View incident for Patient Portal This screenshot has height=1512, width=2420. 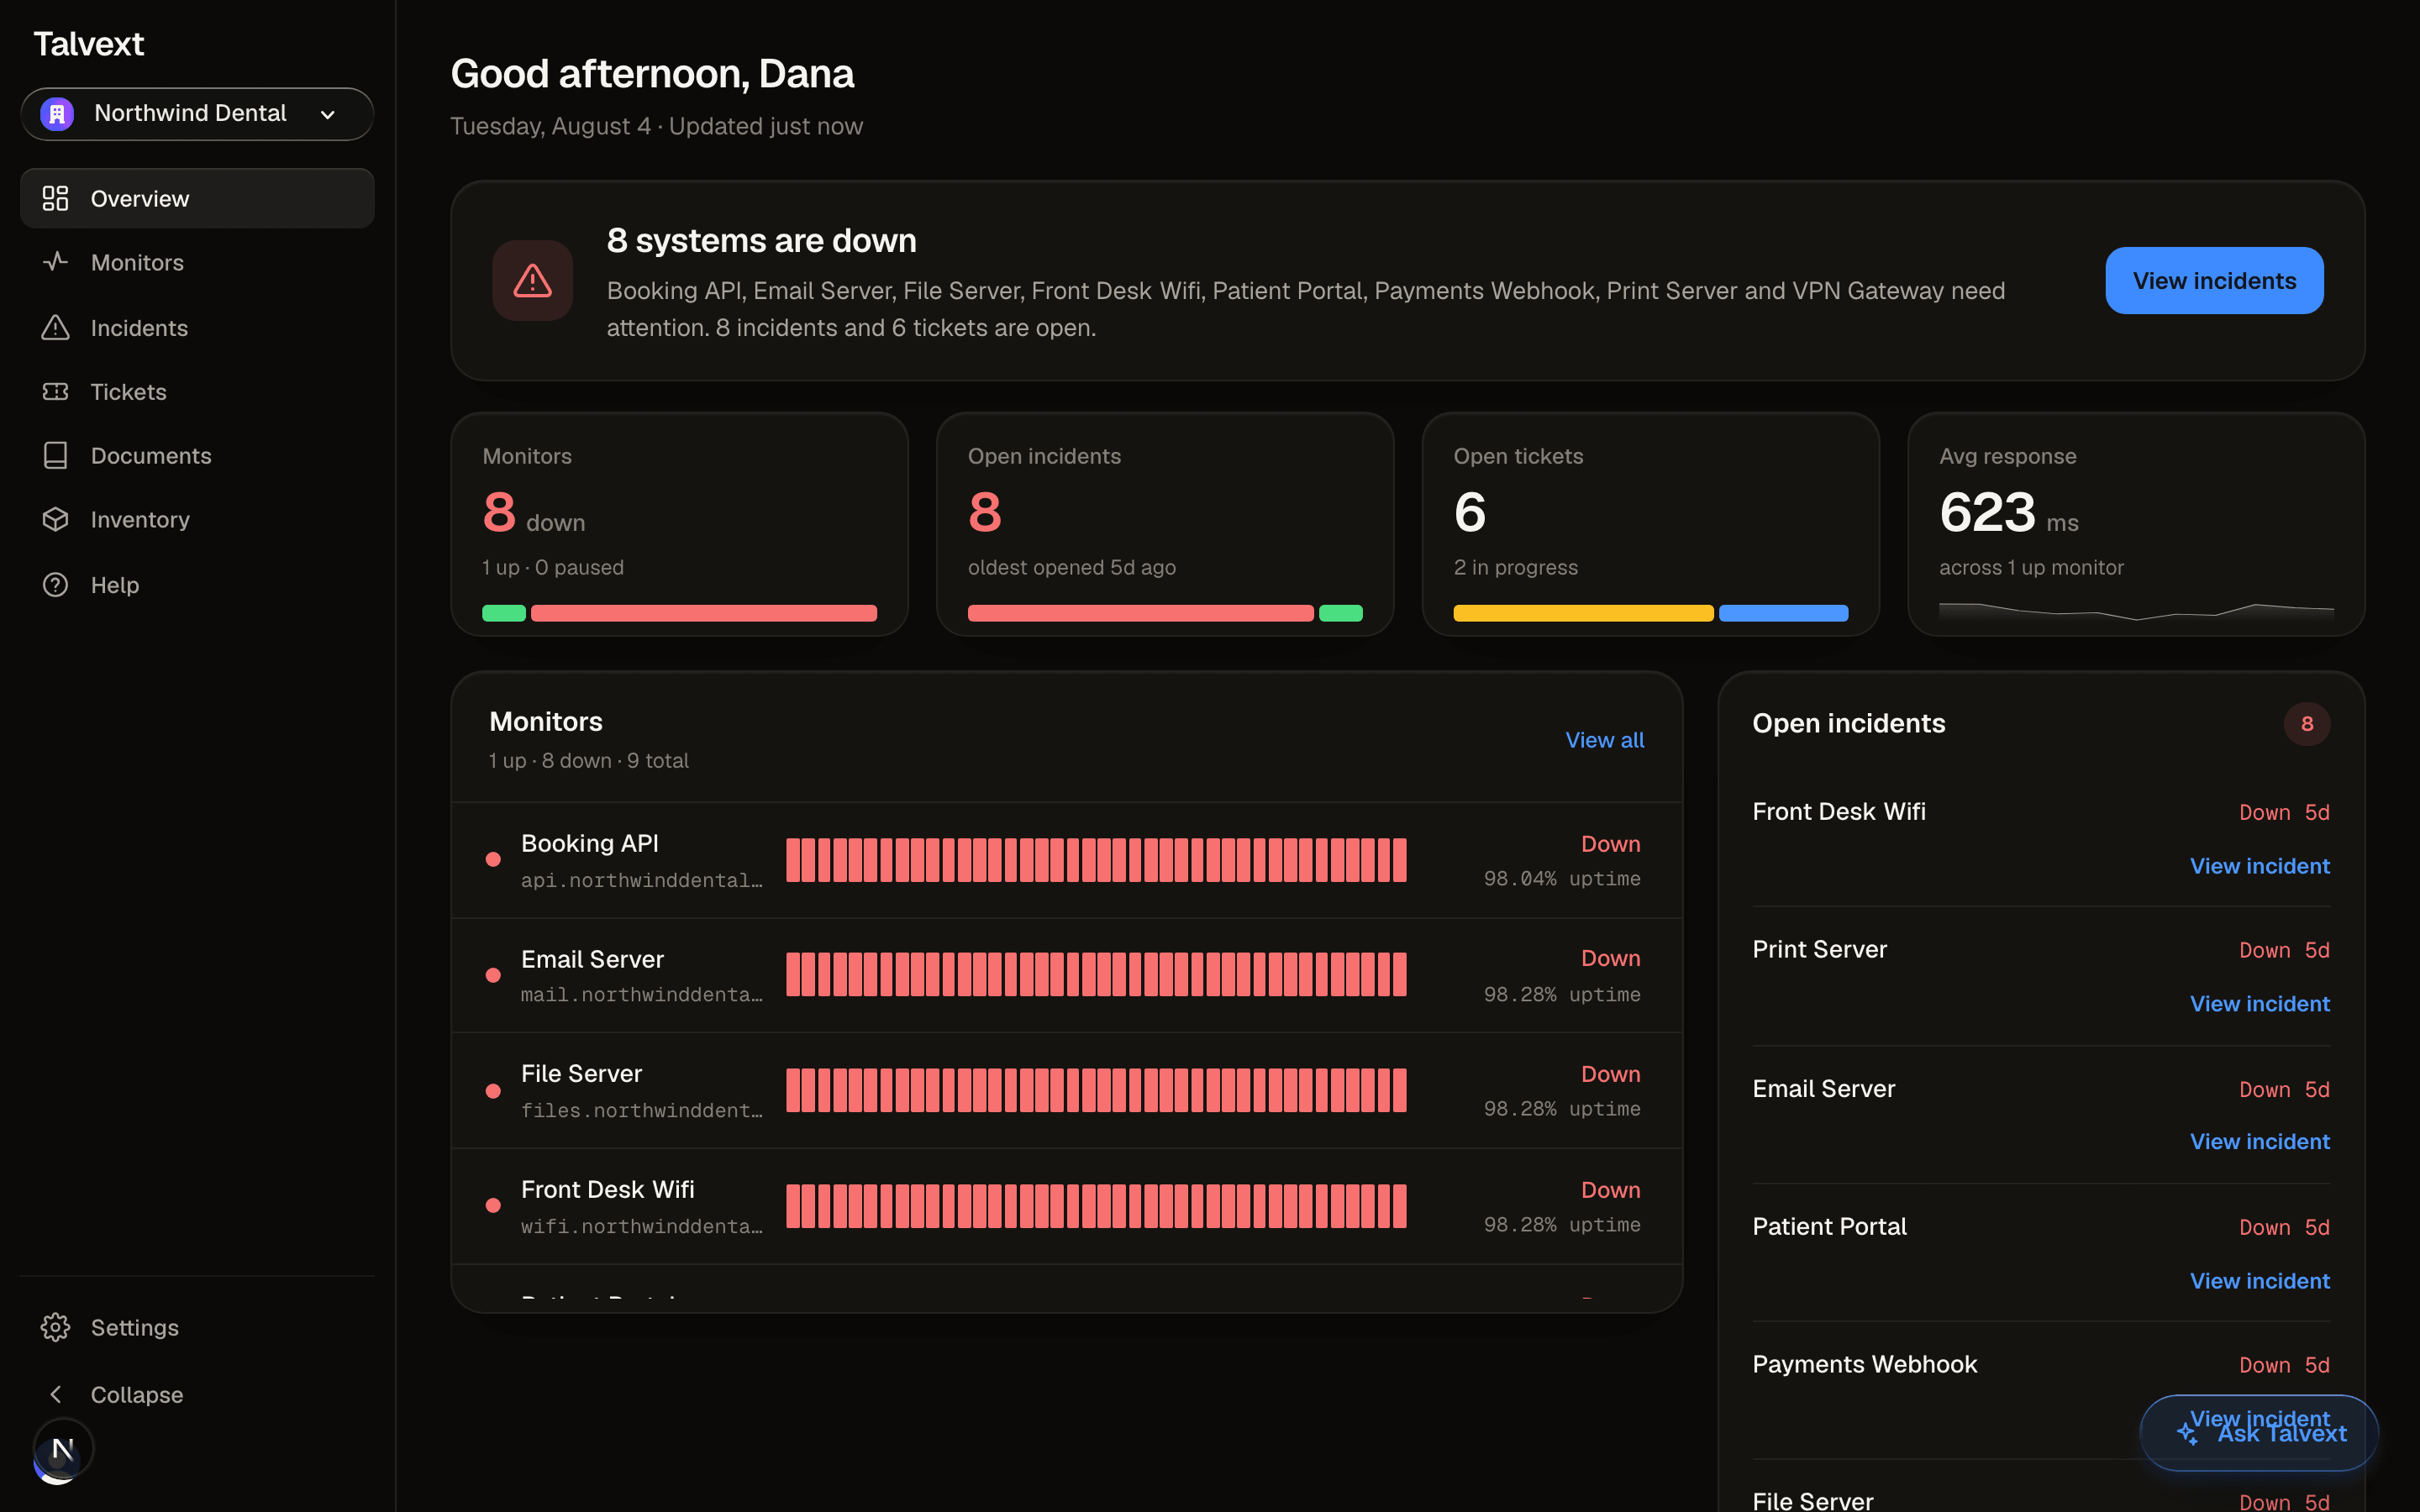2259,1281
